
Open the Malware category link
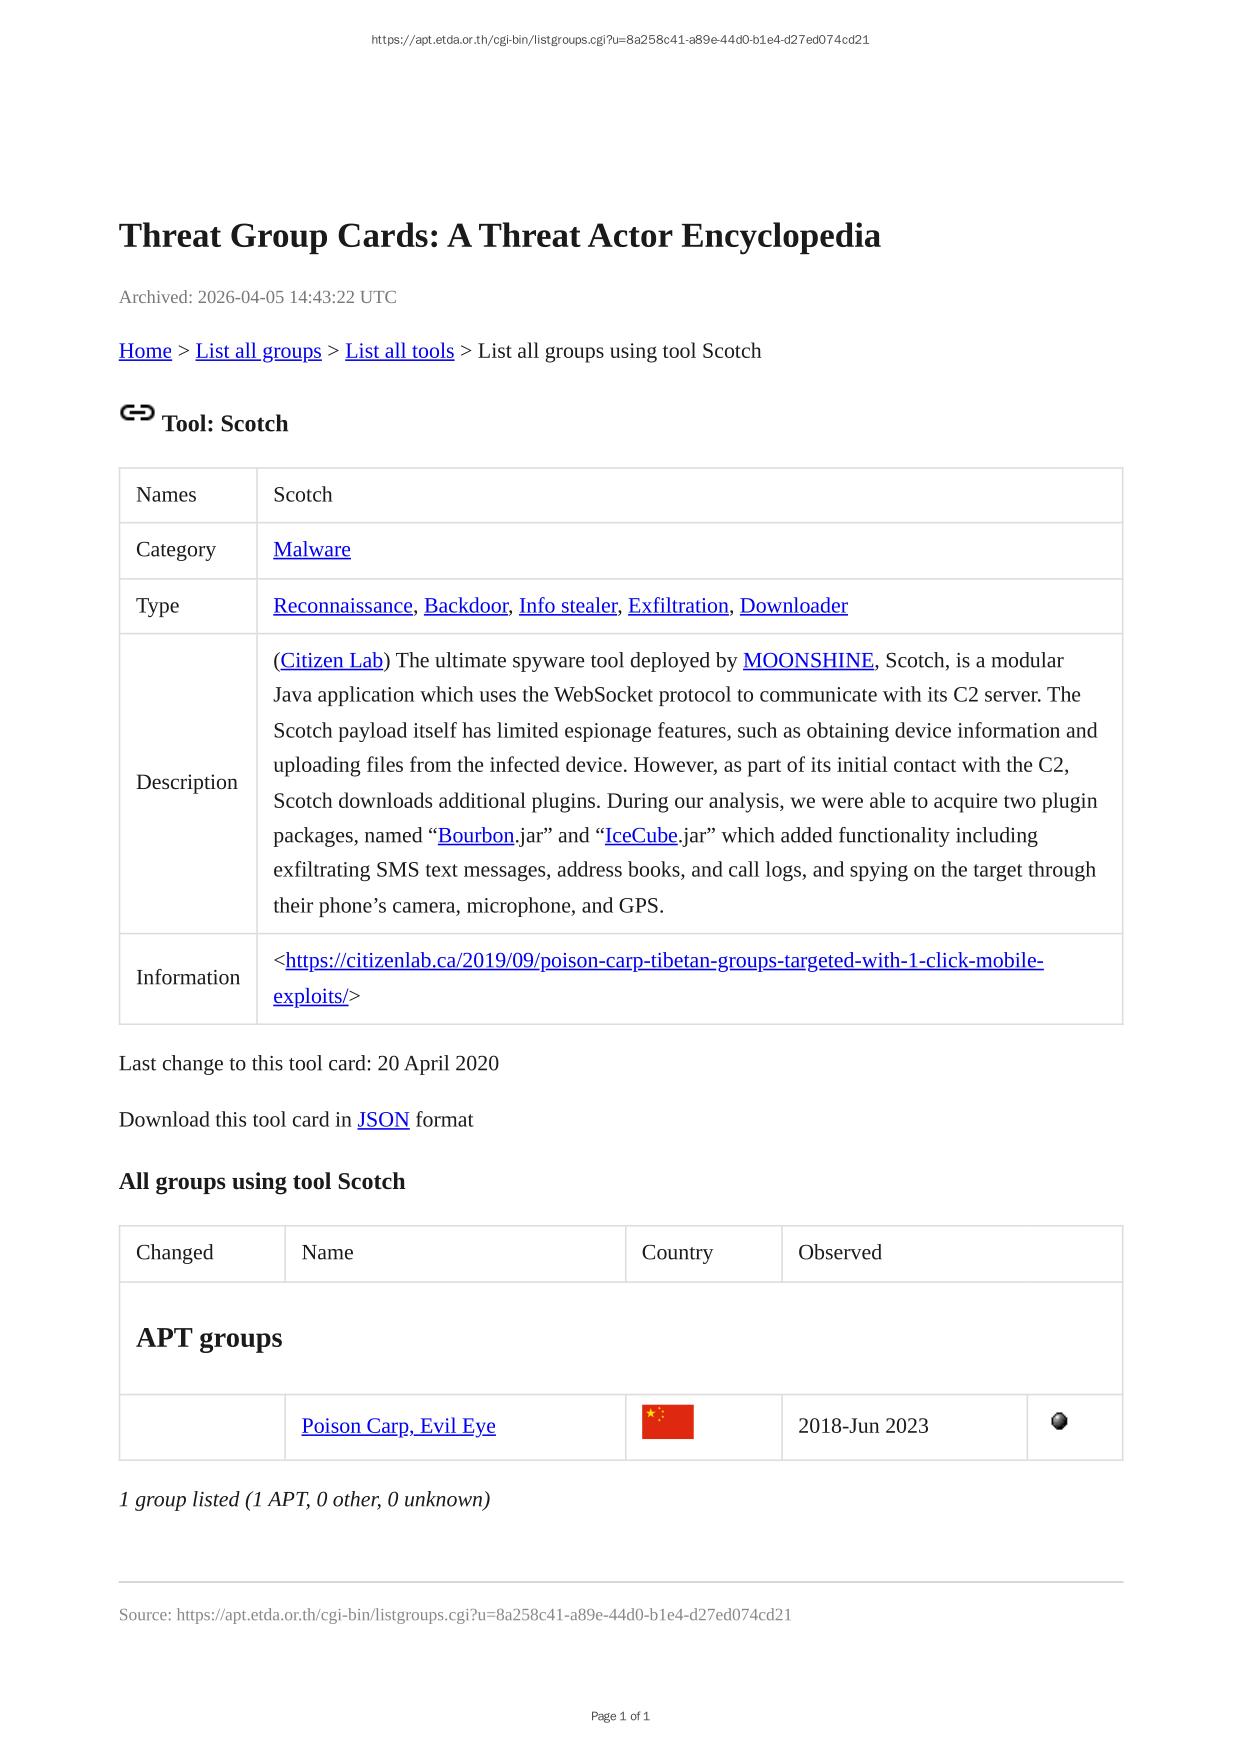[312, 550]
